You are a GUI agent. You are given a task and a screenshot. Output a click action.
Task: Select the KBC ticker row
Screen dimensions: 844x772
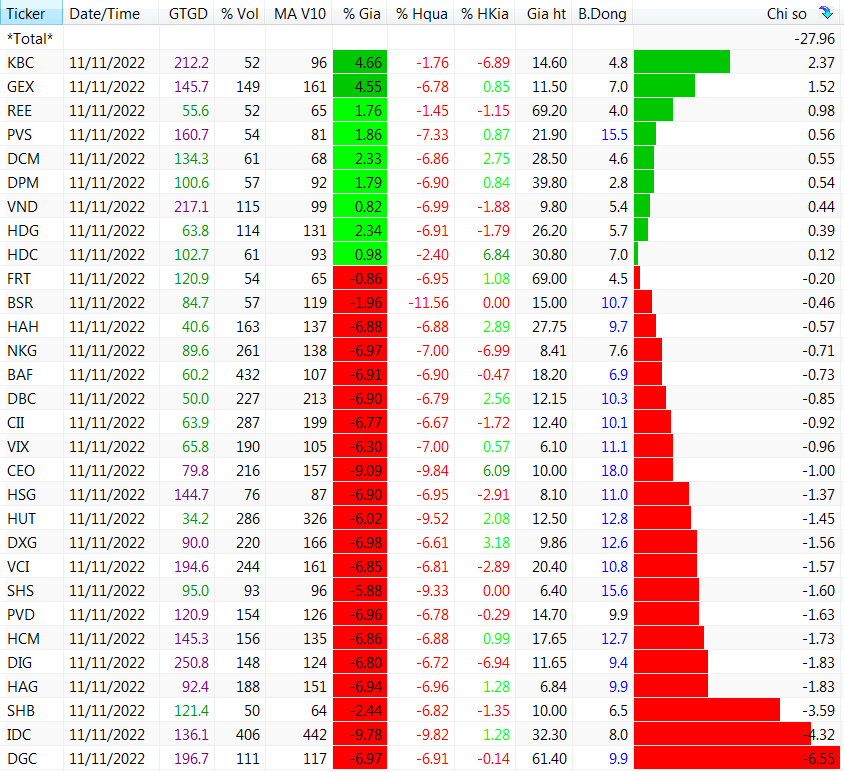tap(20, 62)
